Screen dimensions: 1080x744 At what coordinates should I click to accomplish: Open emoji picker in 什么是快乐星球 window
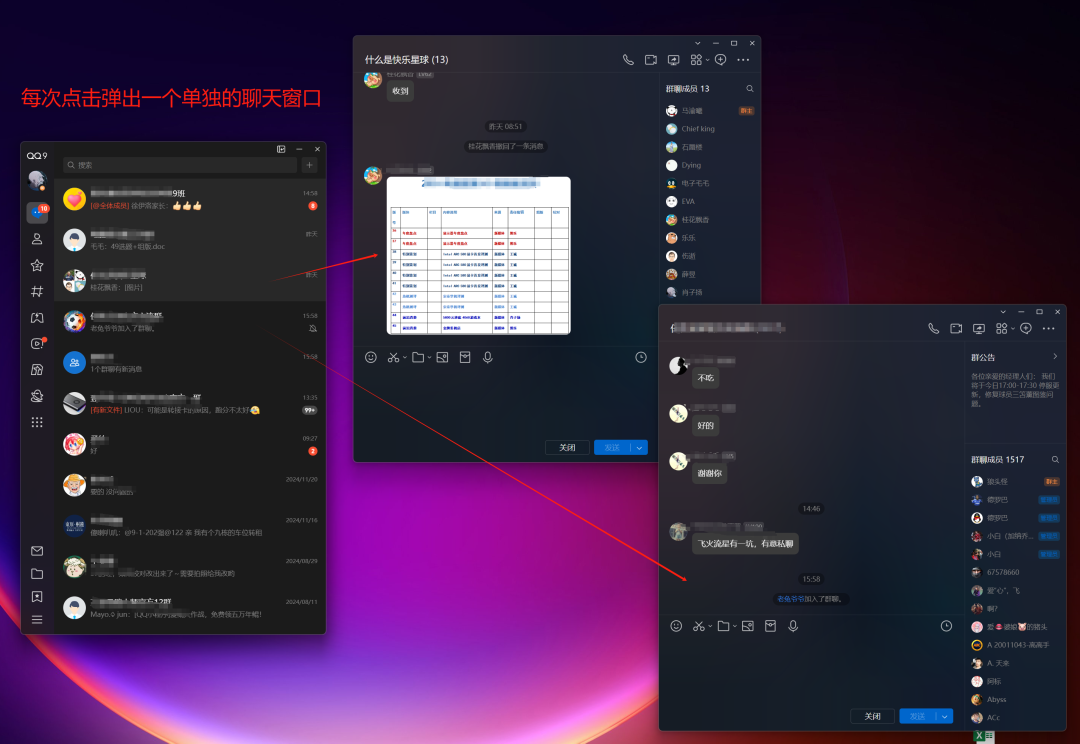coord(371,358)
